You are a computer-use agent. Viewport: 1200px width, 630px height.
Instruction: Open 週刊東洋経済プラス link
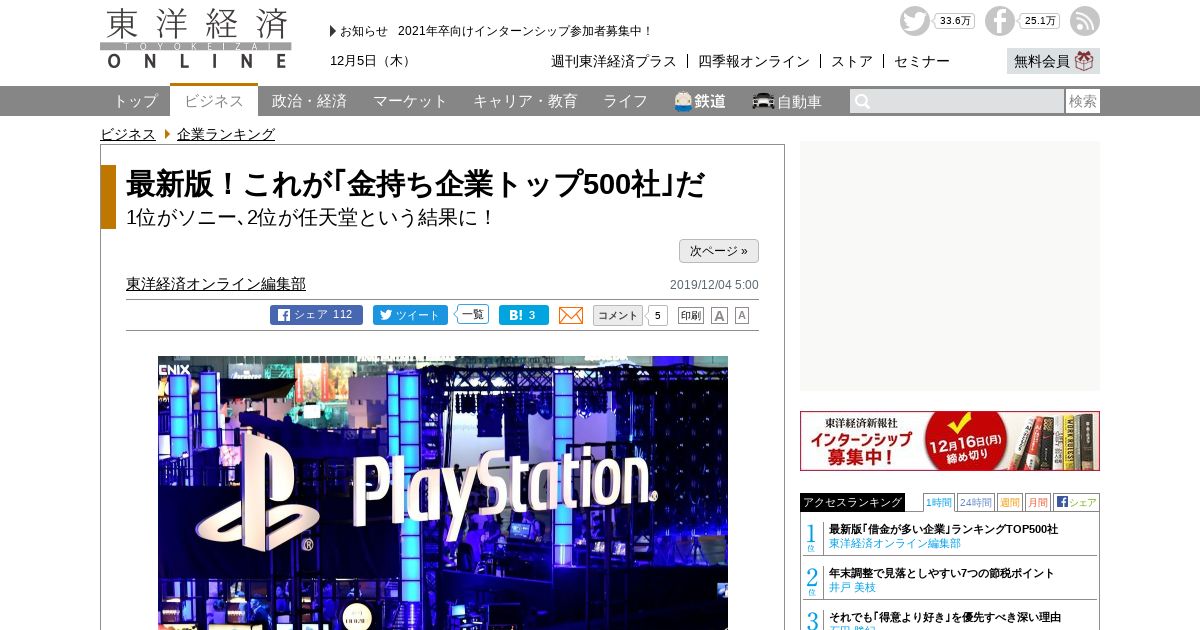[614, 61]
